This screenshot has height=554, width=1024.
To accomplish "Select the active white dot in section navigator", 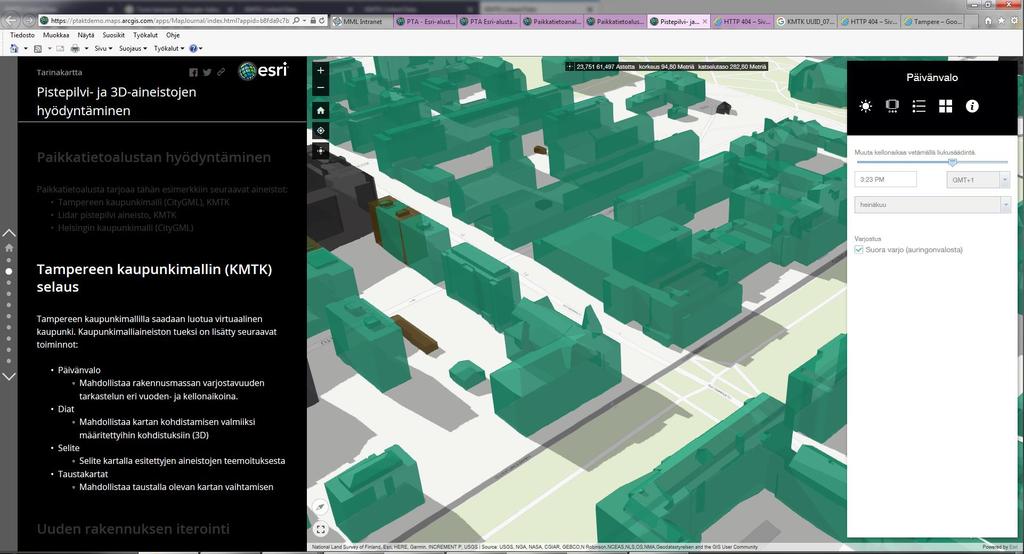I will (x=8, y=271).
